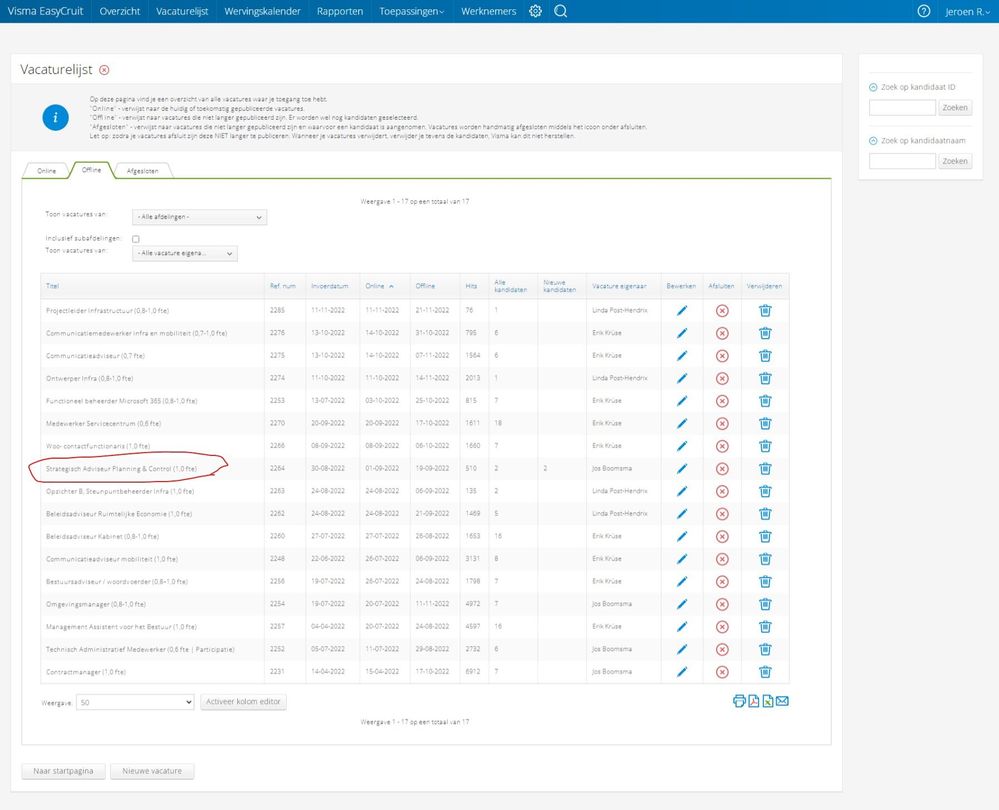Open the help question mark icon
The width and height of the screenshot is (999, 810).
tap(924, 11)
